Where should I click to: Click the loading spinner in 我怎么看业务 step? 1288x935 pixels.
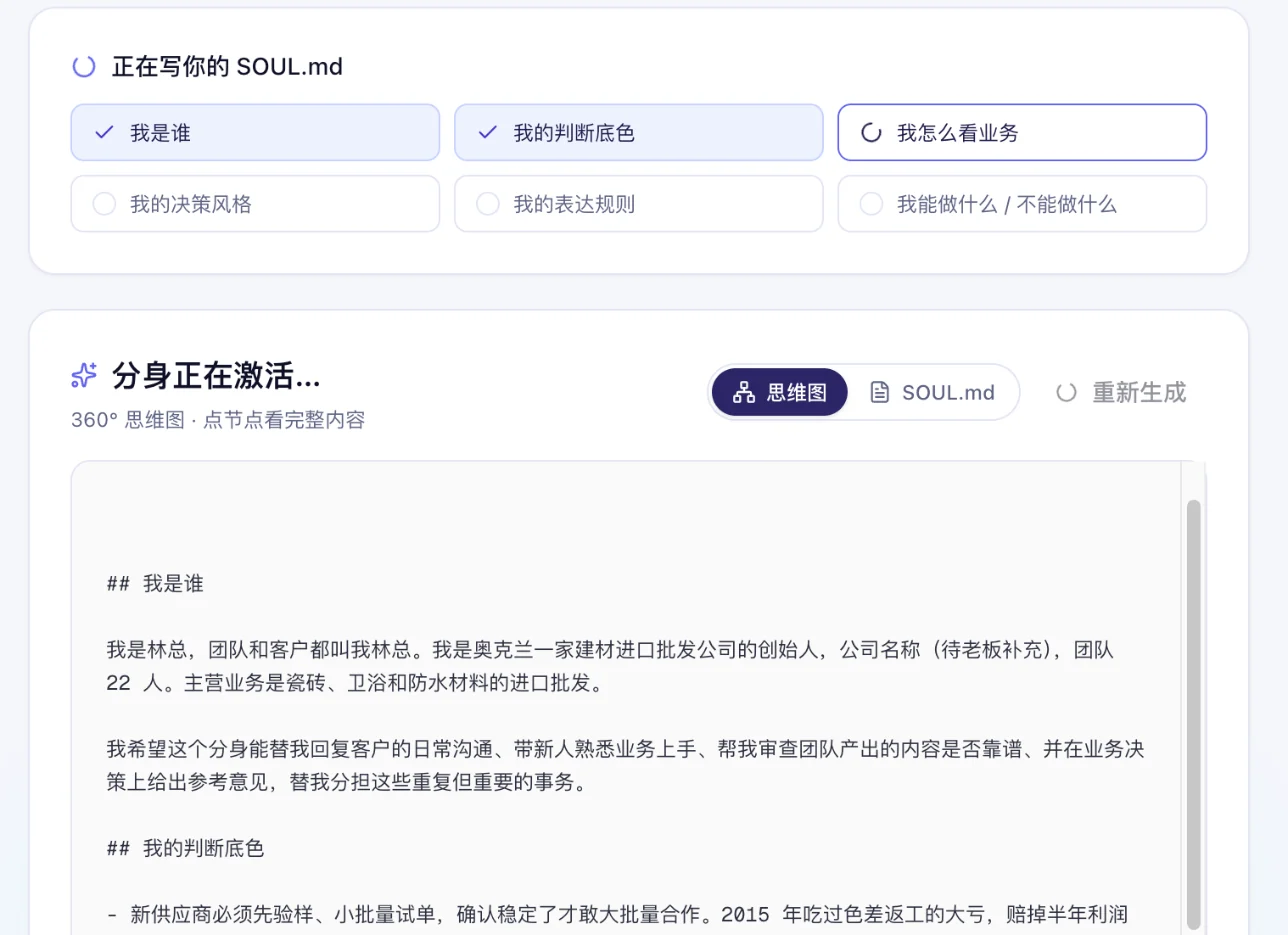point(871,132)
